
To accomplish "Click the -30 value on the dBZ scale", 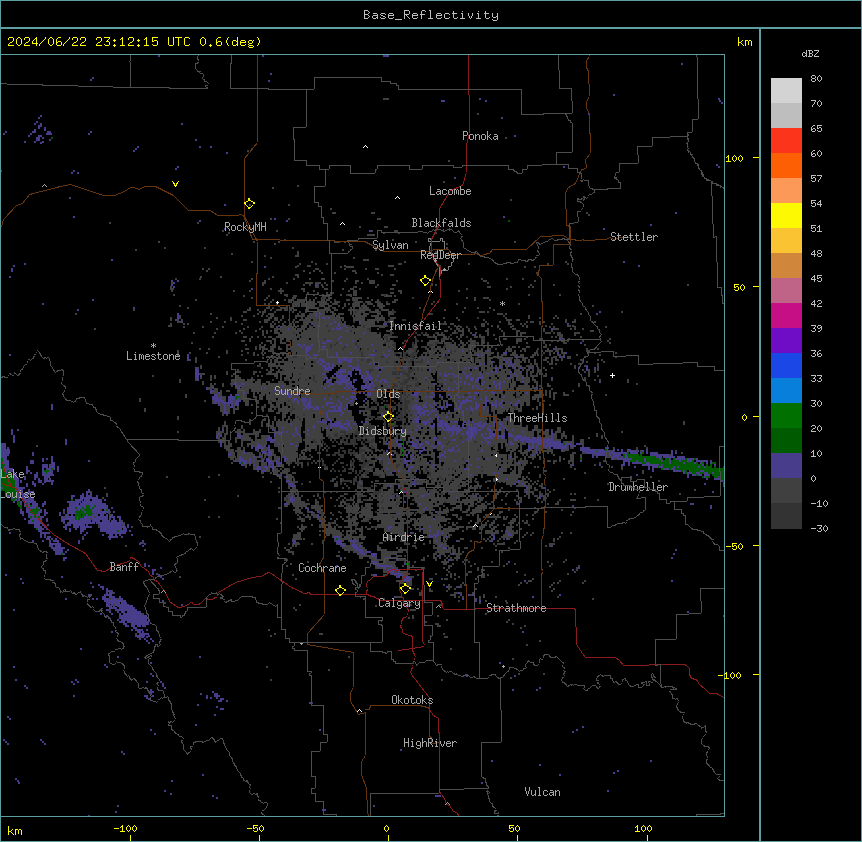I will pyautogui.click(x=819, y=528).
